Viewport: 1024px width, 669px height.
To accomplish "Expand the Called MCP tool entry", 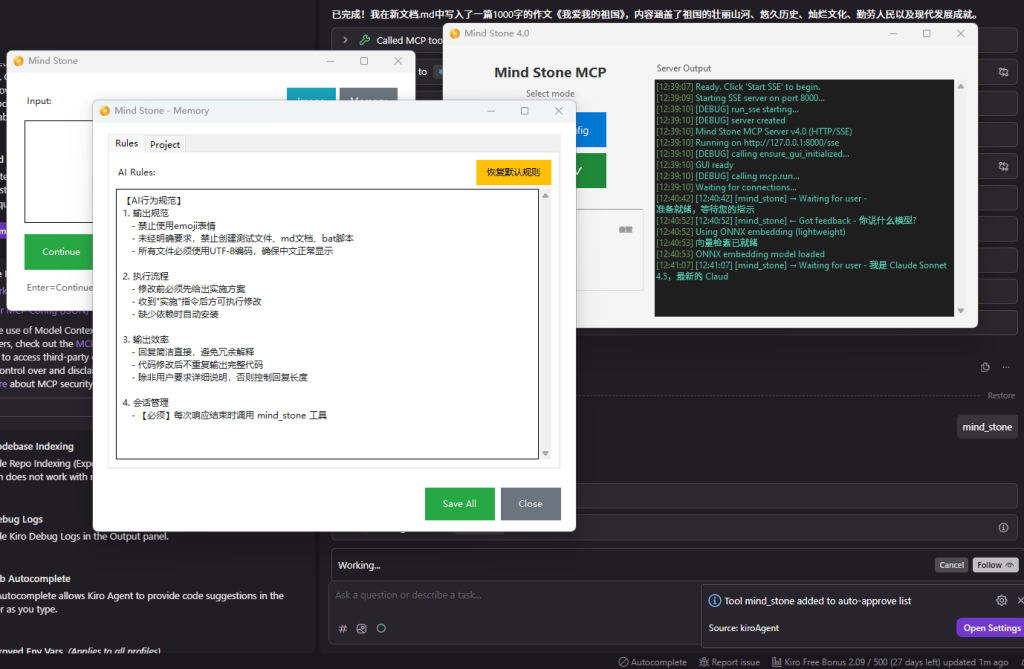I will point(345,40).
